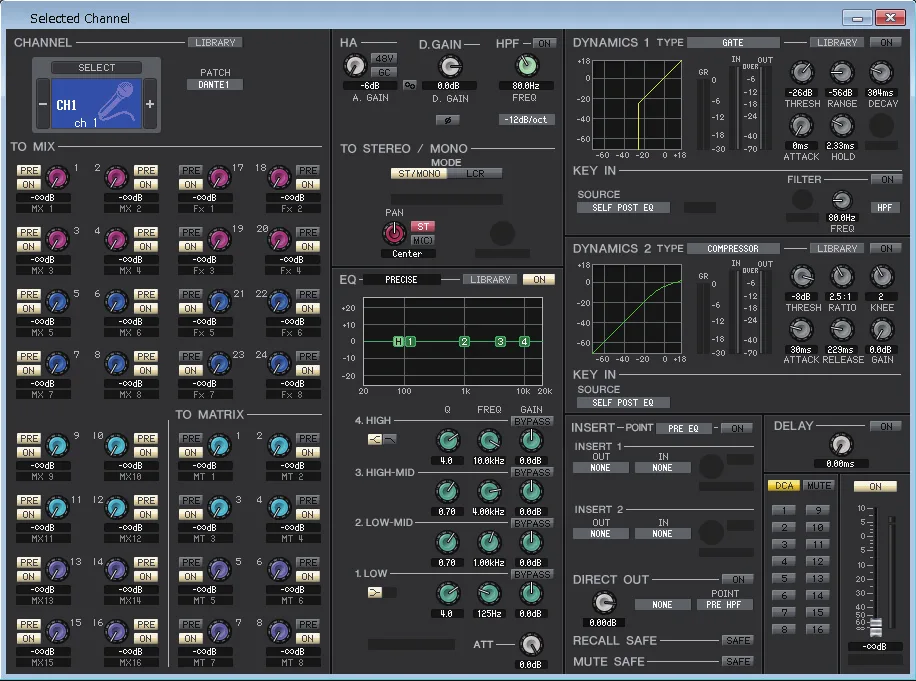Click the RECALL SAFE button
This screenshot has width=916, height=681.
pyautogui.click(x=738, y=641)
